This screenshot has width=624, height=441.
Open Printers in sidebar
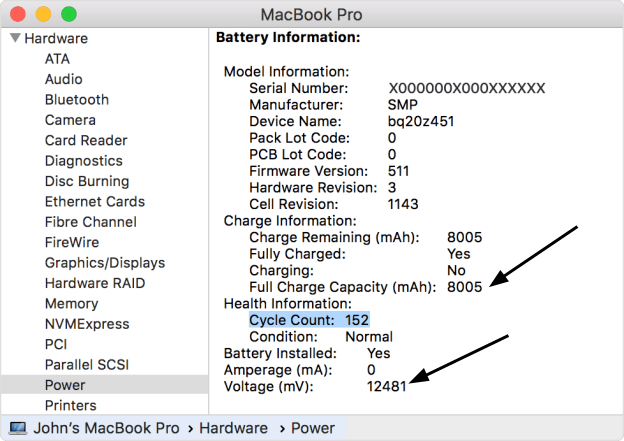71,405
